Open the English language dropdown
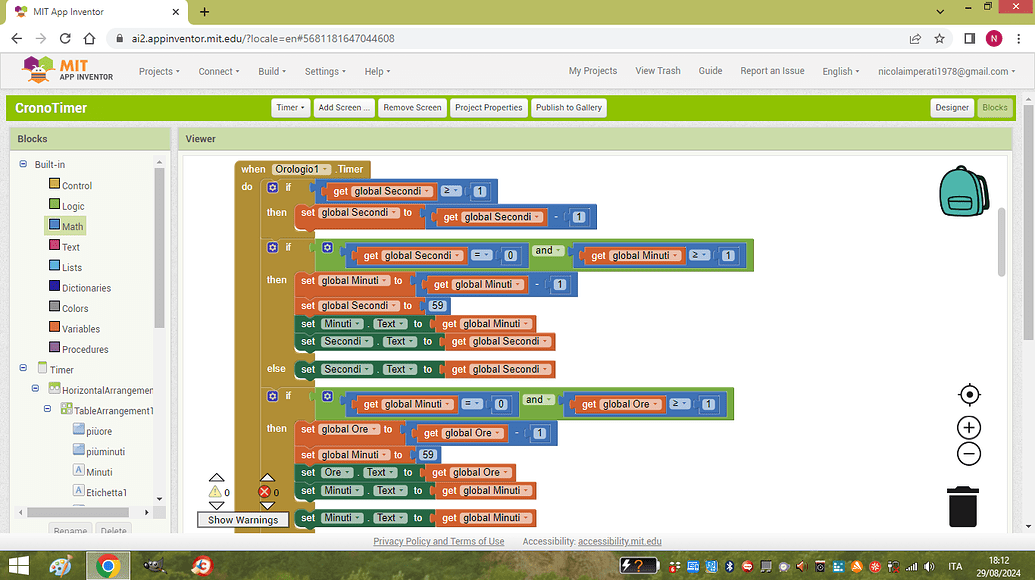This screenshot has width=1035, height=580. [x=840, y=71]
